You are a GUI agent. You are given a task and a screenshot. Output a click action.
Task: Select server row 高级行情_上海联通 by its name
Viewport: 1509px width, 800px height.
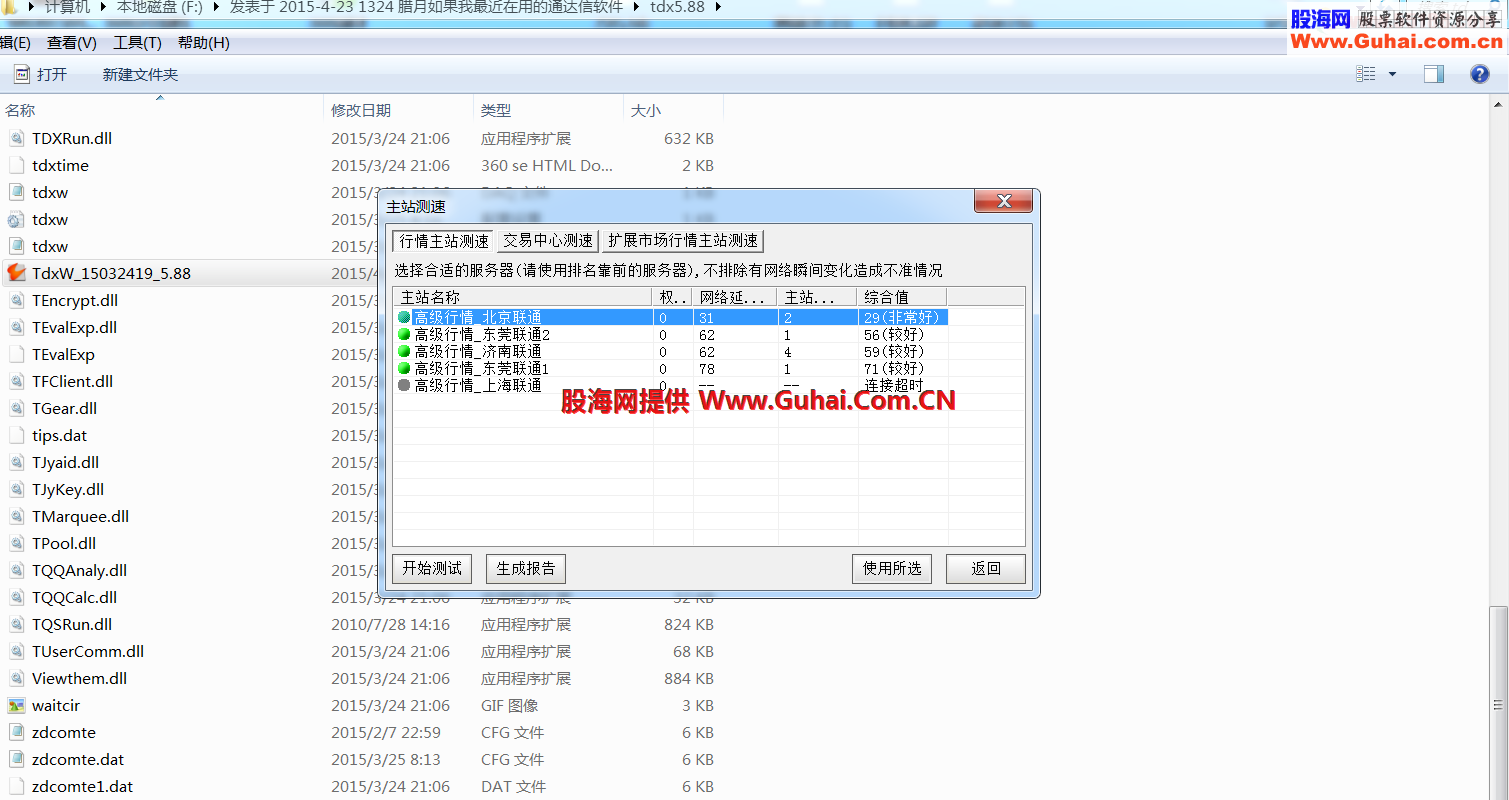(x=478, y=385)
